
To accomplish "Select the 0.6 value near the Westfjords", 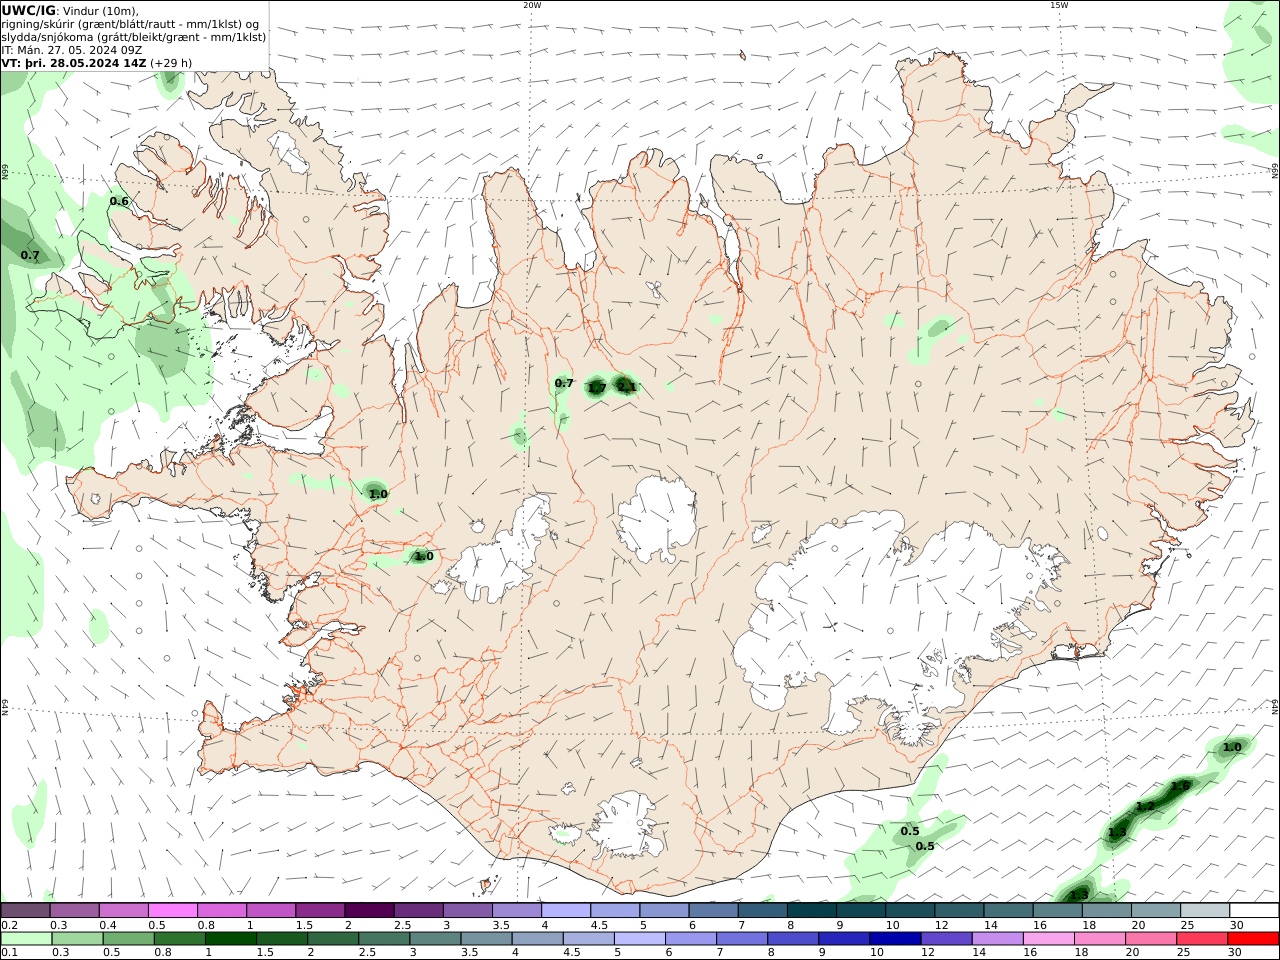I will [119, 201].
